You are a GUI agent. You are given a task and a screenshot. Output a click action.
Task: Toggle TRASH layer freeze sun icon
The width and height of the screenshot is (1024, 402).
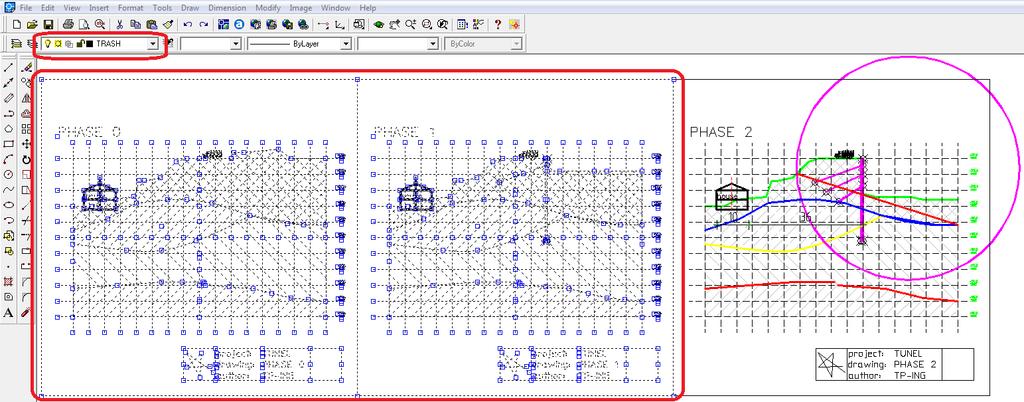57,44
